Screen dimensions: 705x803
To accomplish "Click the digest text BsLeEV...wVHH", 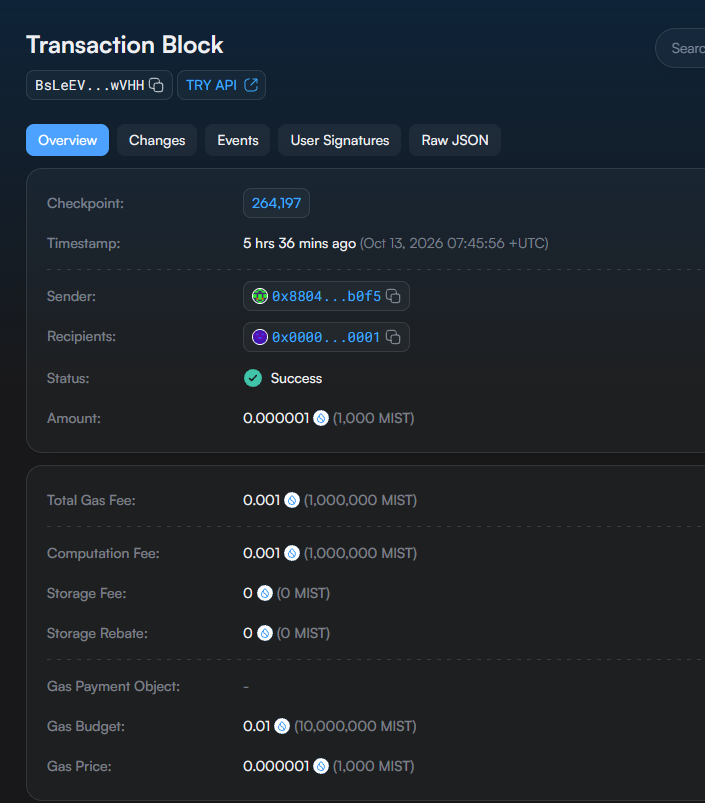I will point(90,85).
